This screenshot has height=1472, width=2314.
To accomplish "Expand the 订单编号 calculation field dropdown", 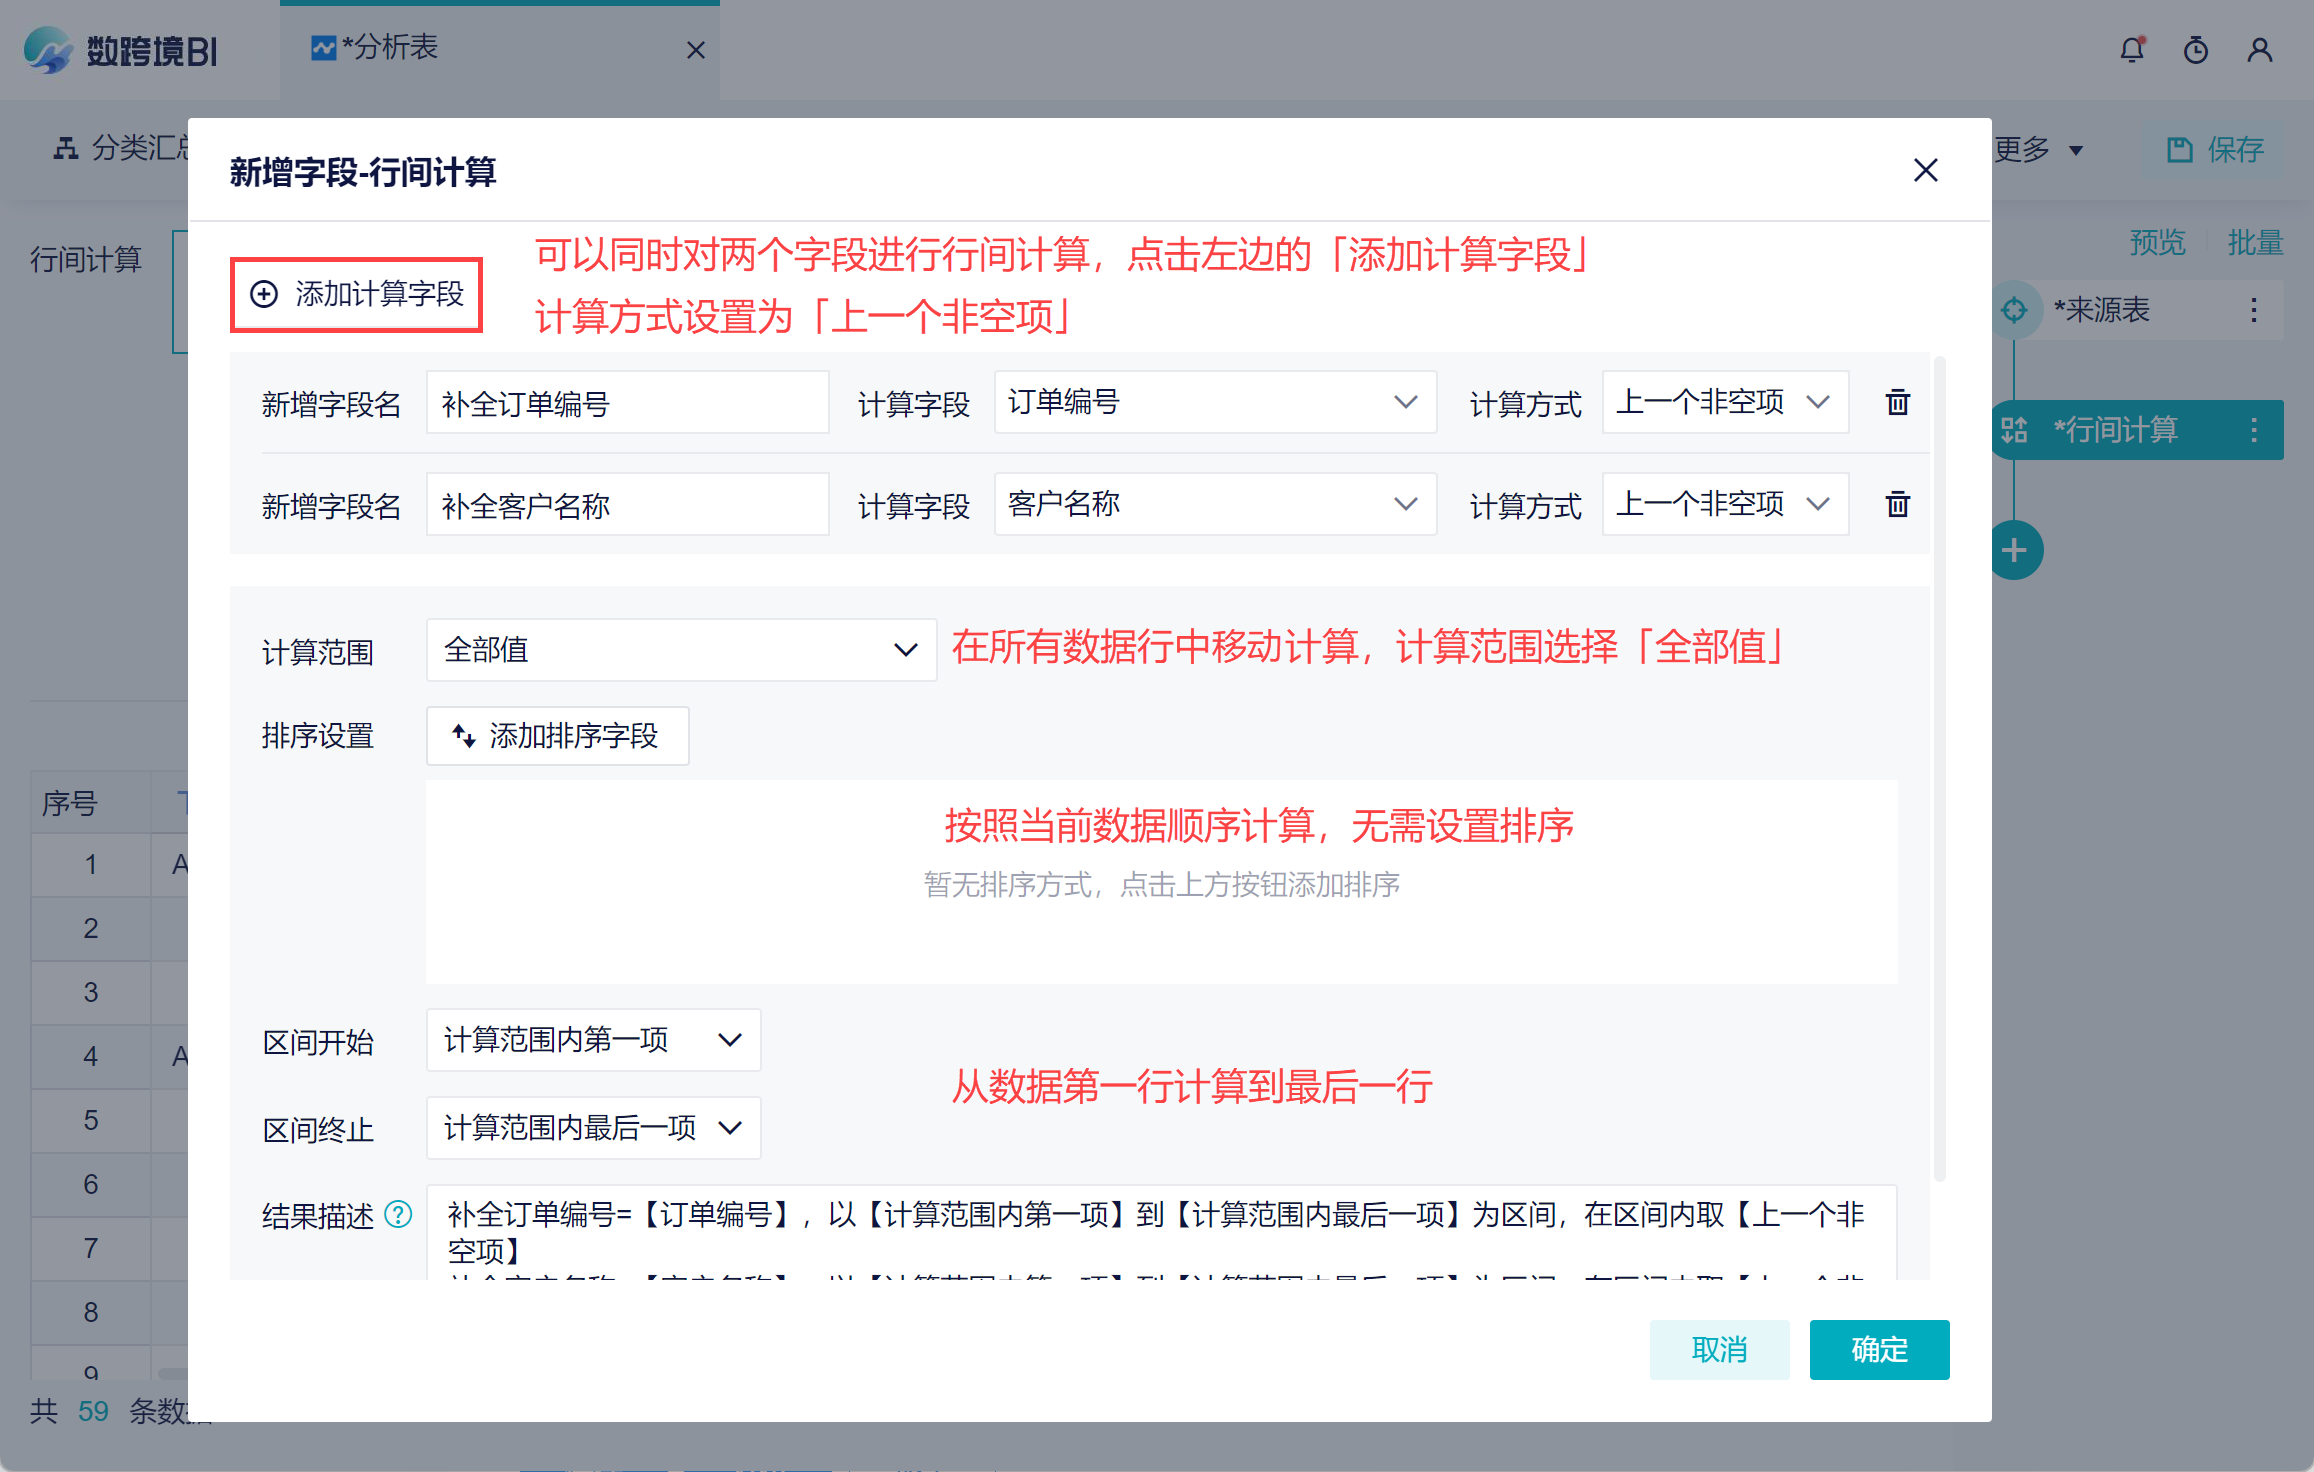I will (x=1214, y=402).
